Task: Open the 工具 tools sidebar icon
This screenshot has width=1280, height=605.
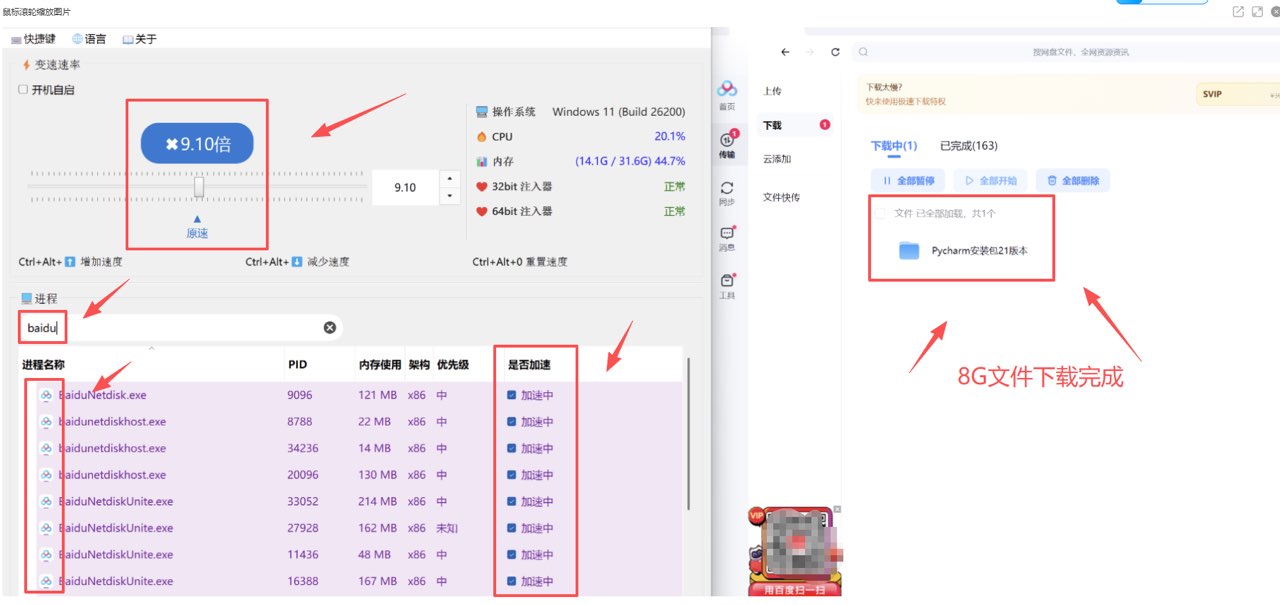Action: click(727, 283)
